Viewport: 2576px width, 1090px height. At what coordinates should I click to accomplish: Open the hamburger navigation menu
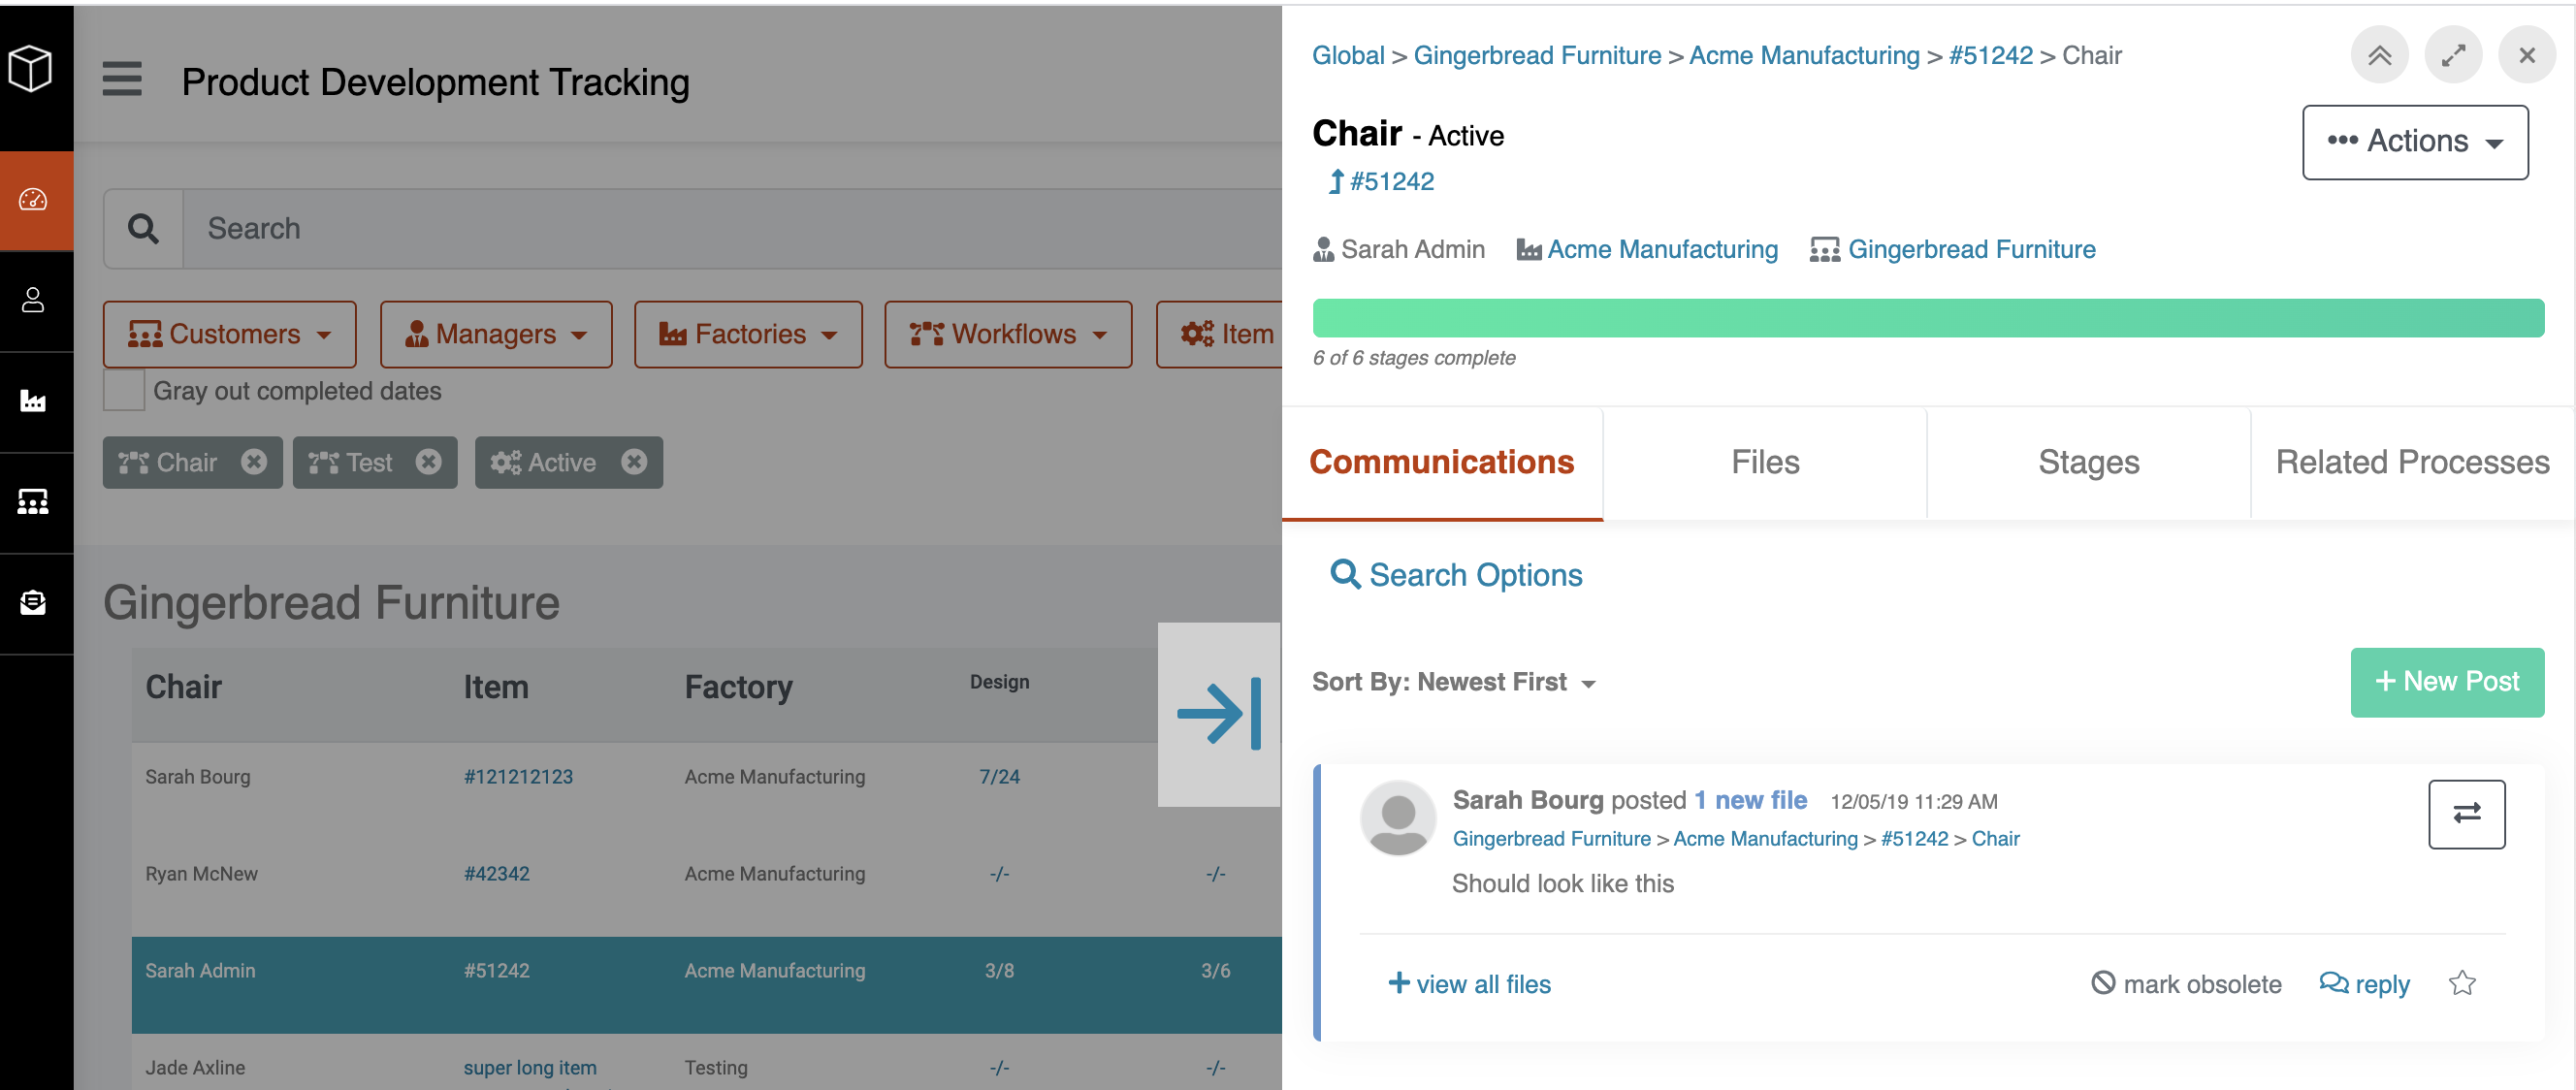tap(122, 79)
